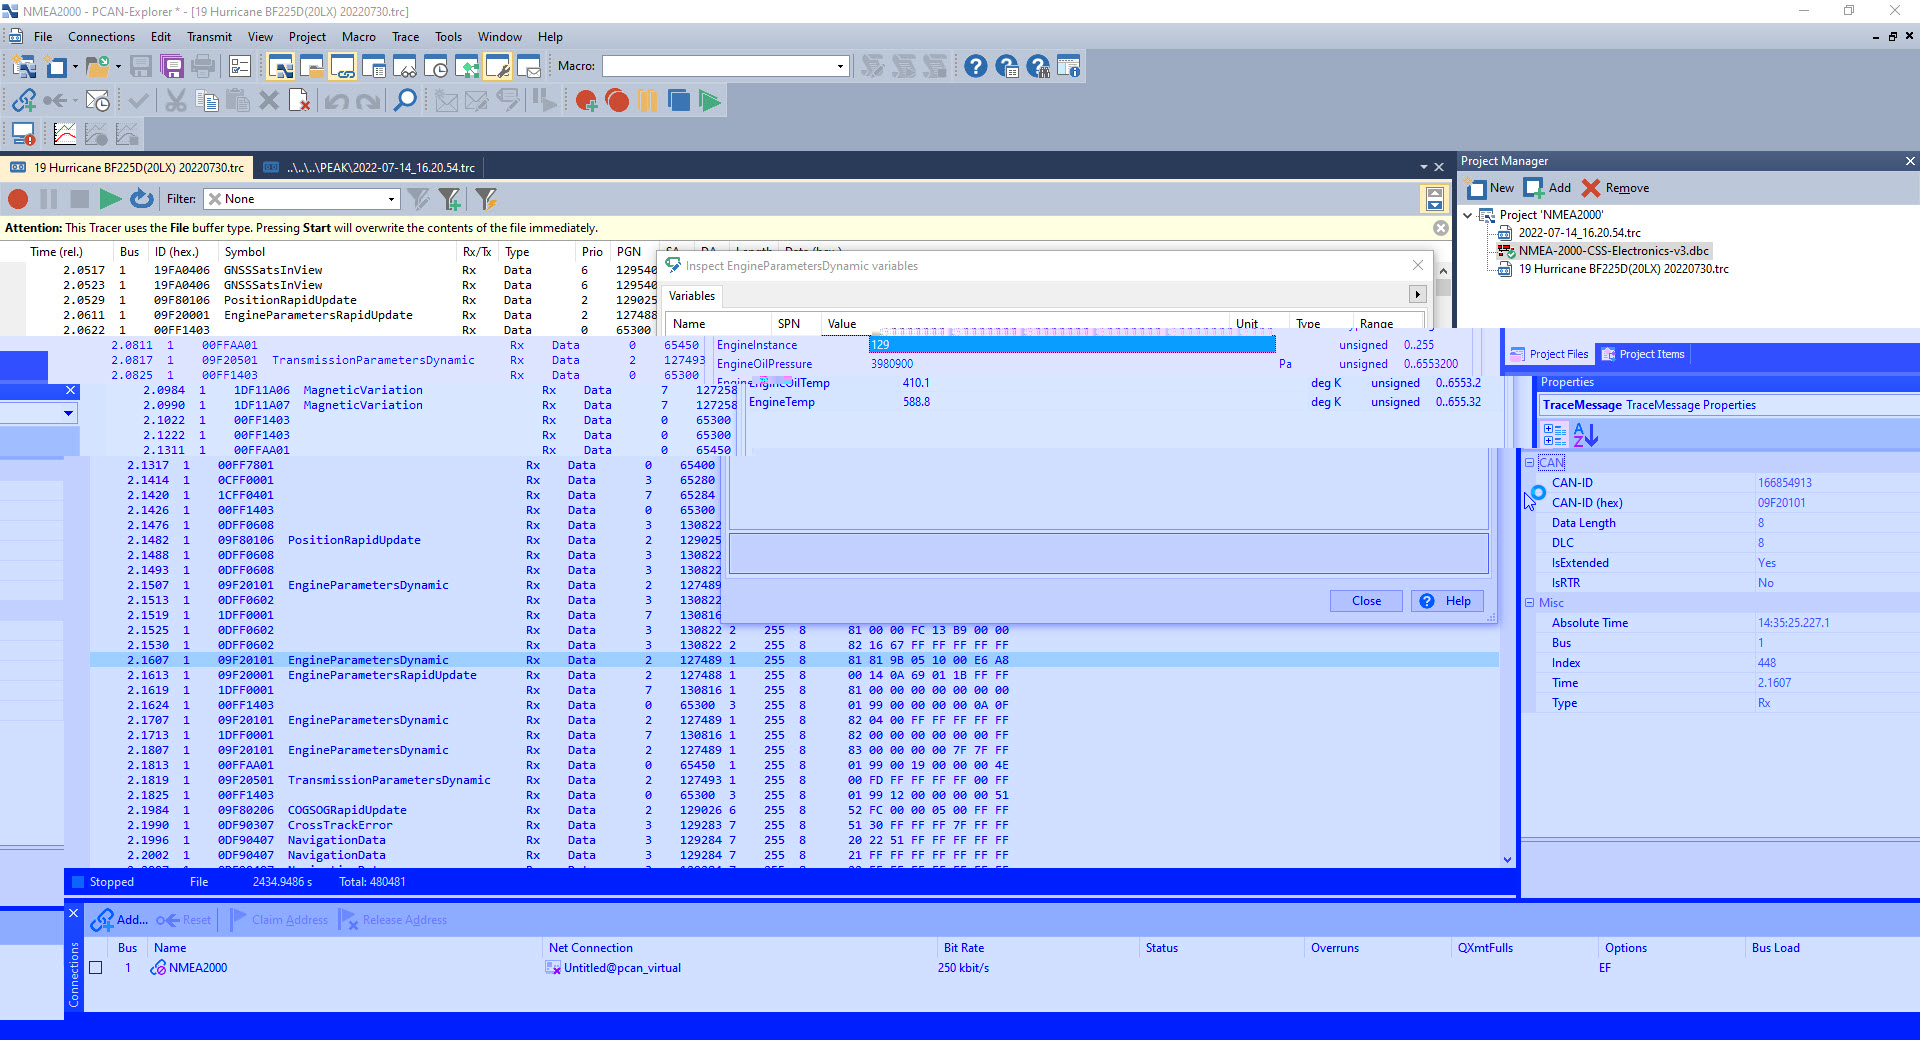Click the green Play icon in the main toolbar

(710, 101)
